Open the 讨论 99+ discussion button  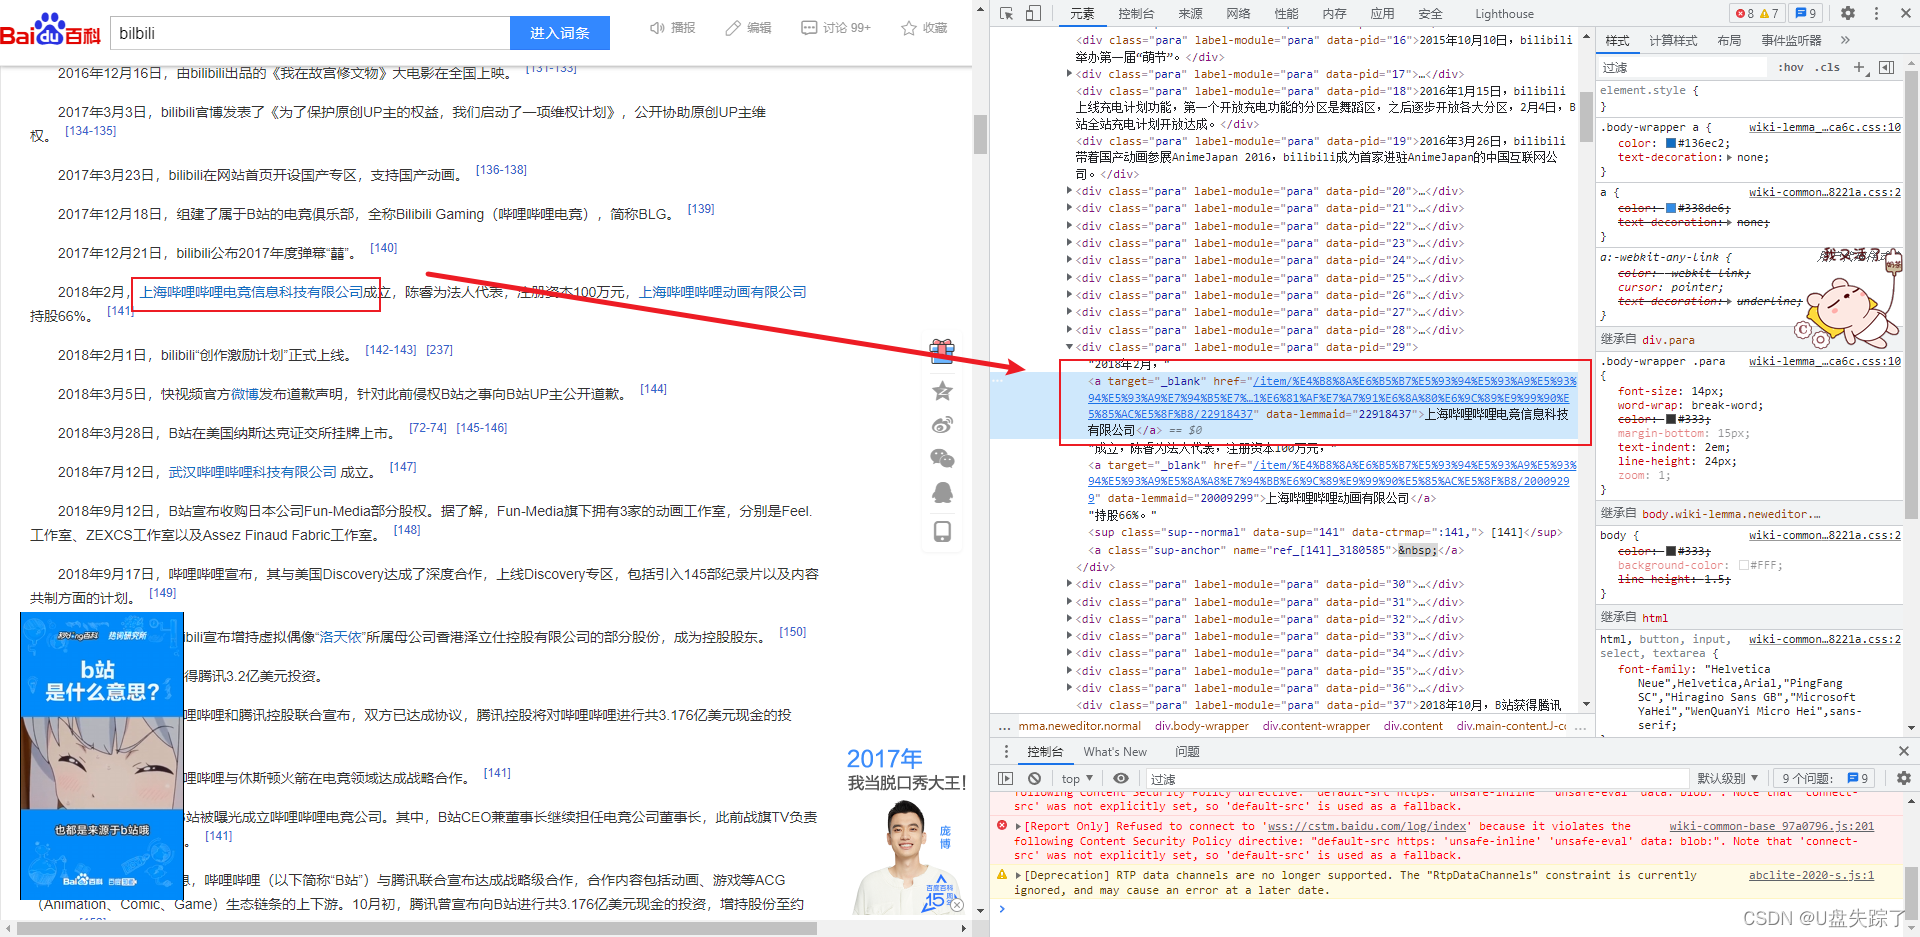pyautogui.click(x=836, y=28)
